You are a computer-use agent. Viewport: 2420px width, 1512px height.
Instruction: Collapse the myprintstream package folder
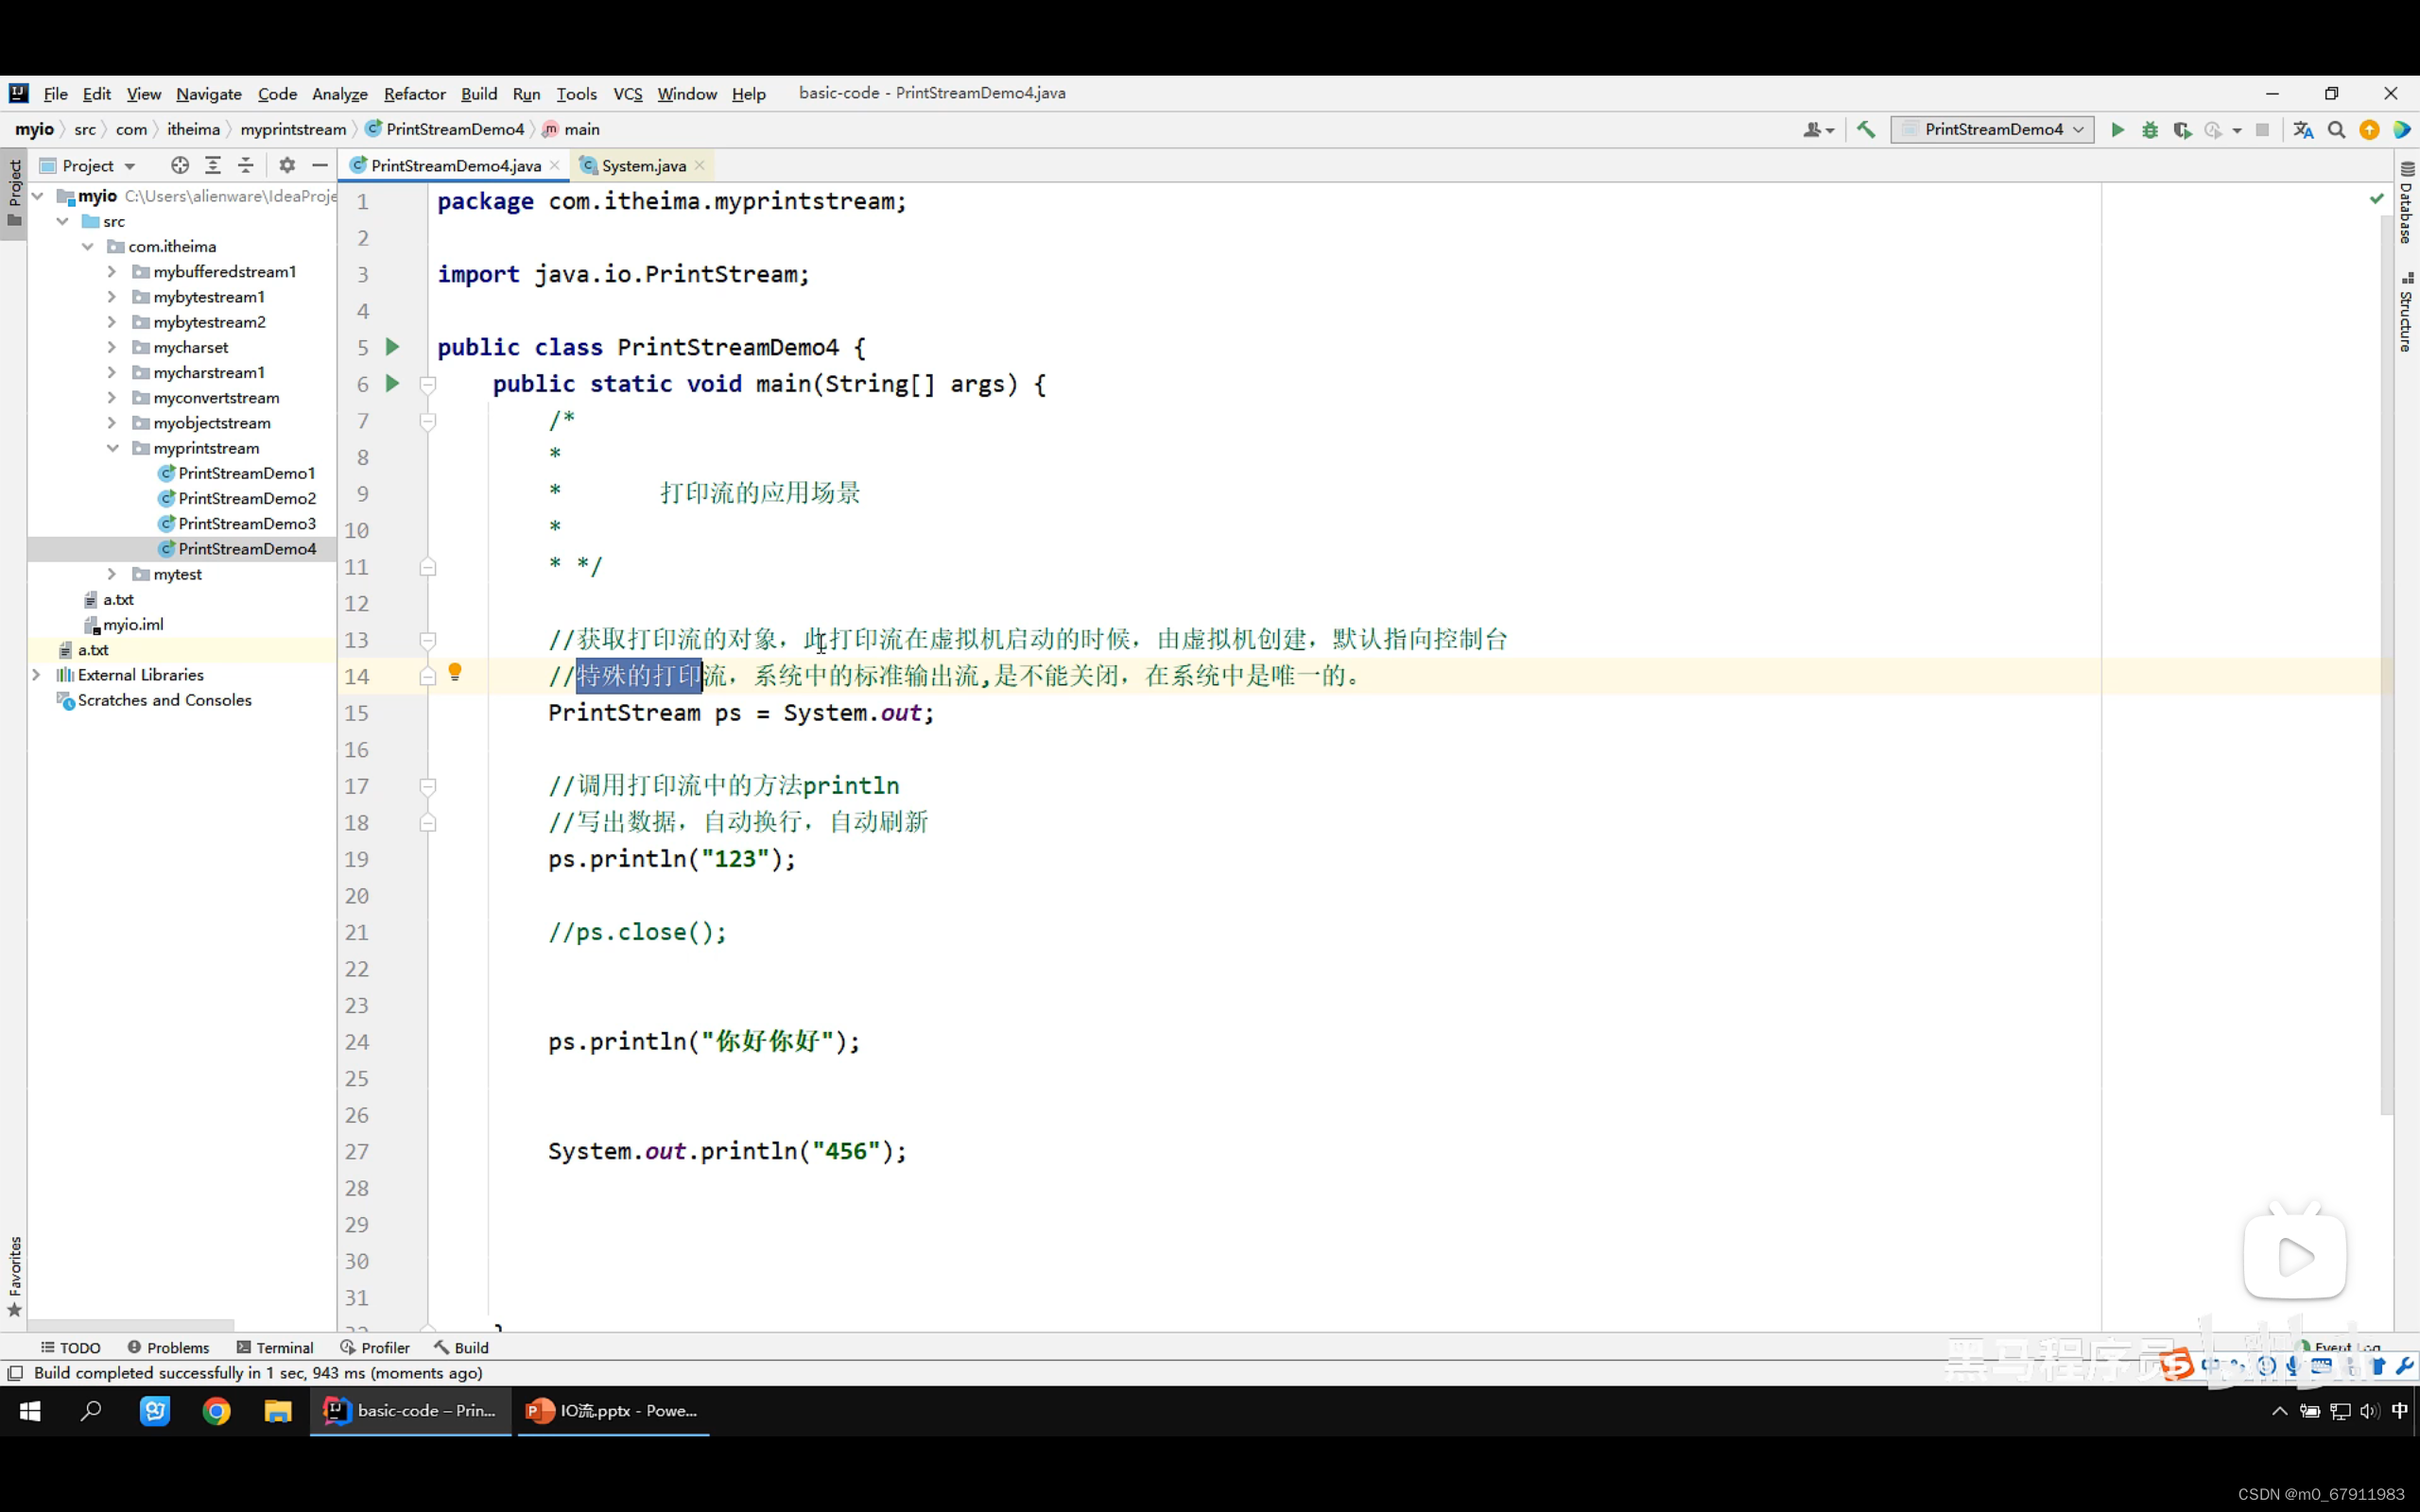(112, 448)
